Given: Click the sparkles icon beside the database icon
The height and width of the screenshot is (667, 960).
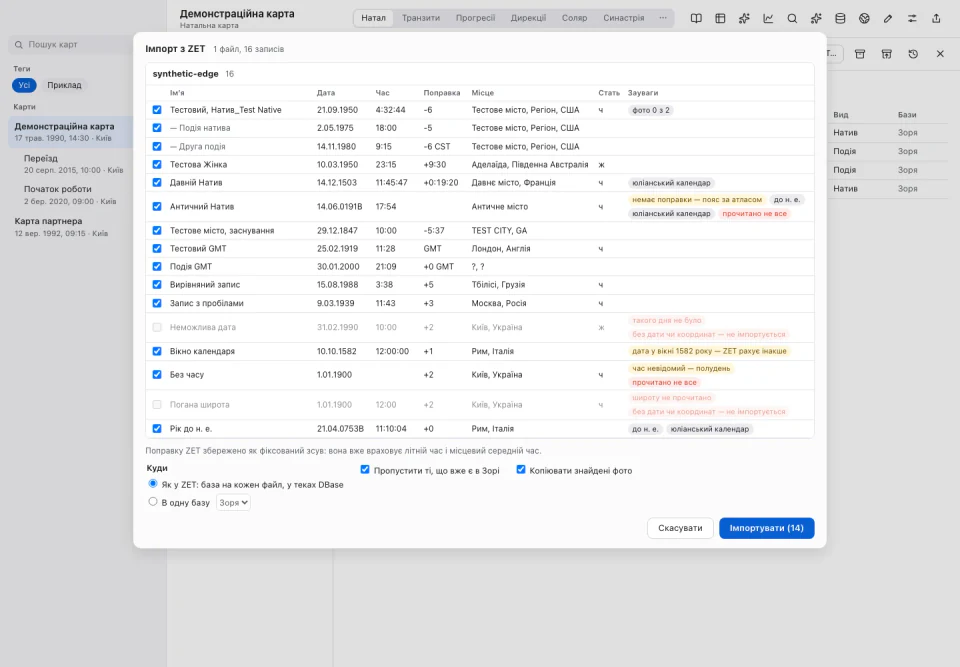Looking at the screenshot, I should 816,18.
